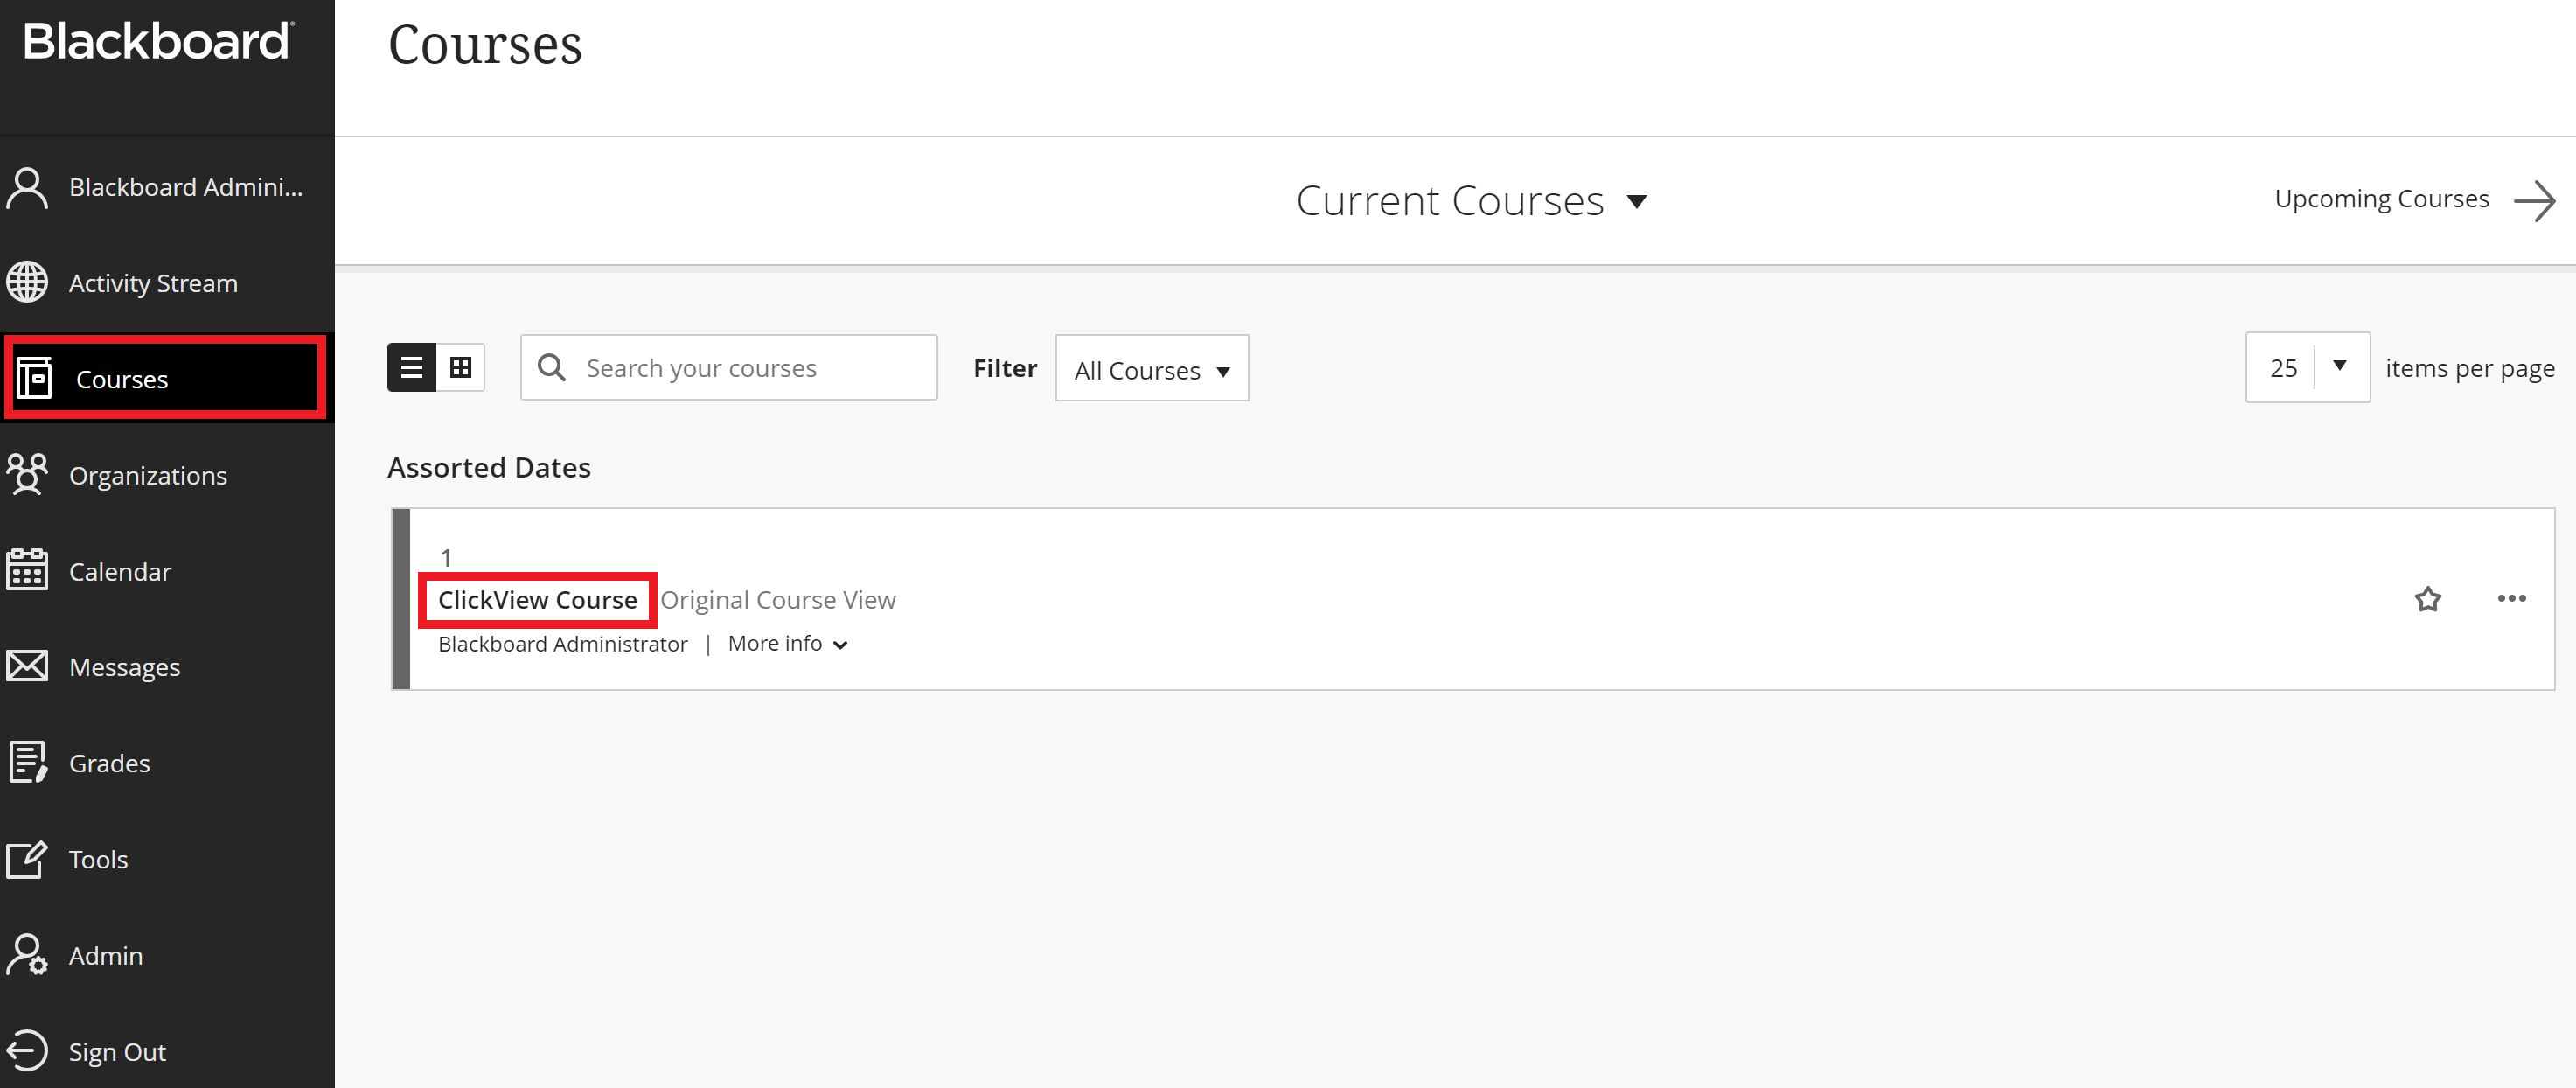Switch to list view layout

[411, 368]
